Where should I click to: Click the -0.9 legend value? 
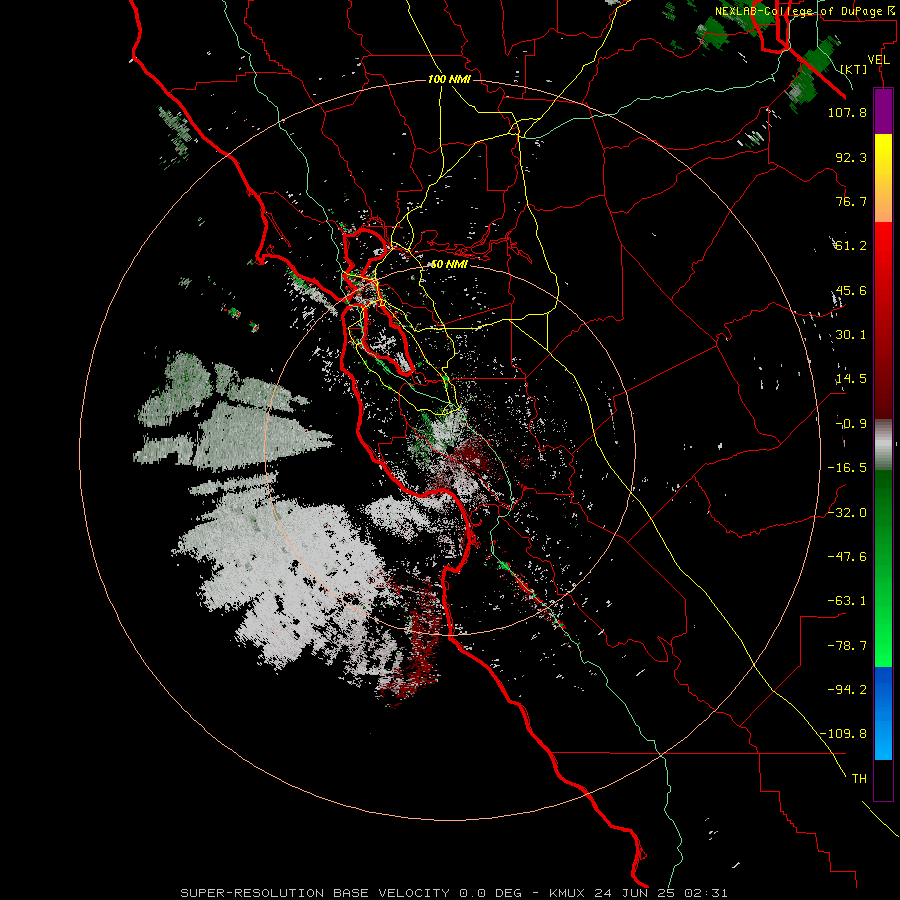coord(851,424)
